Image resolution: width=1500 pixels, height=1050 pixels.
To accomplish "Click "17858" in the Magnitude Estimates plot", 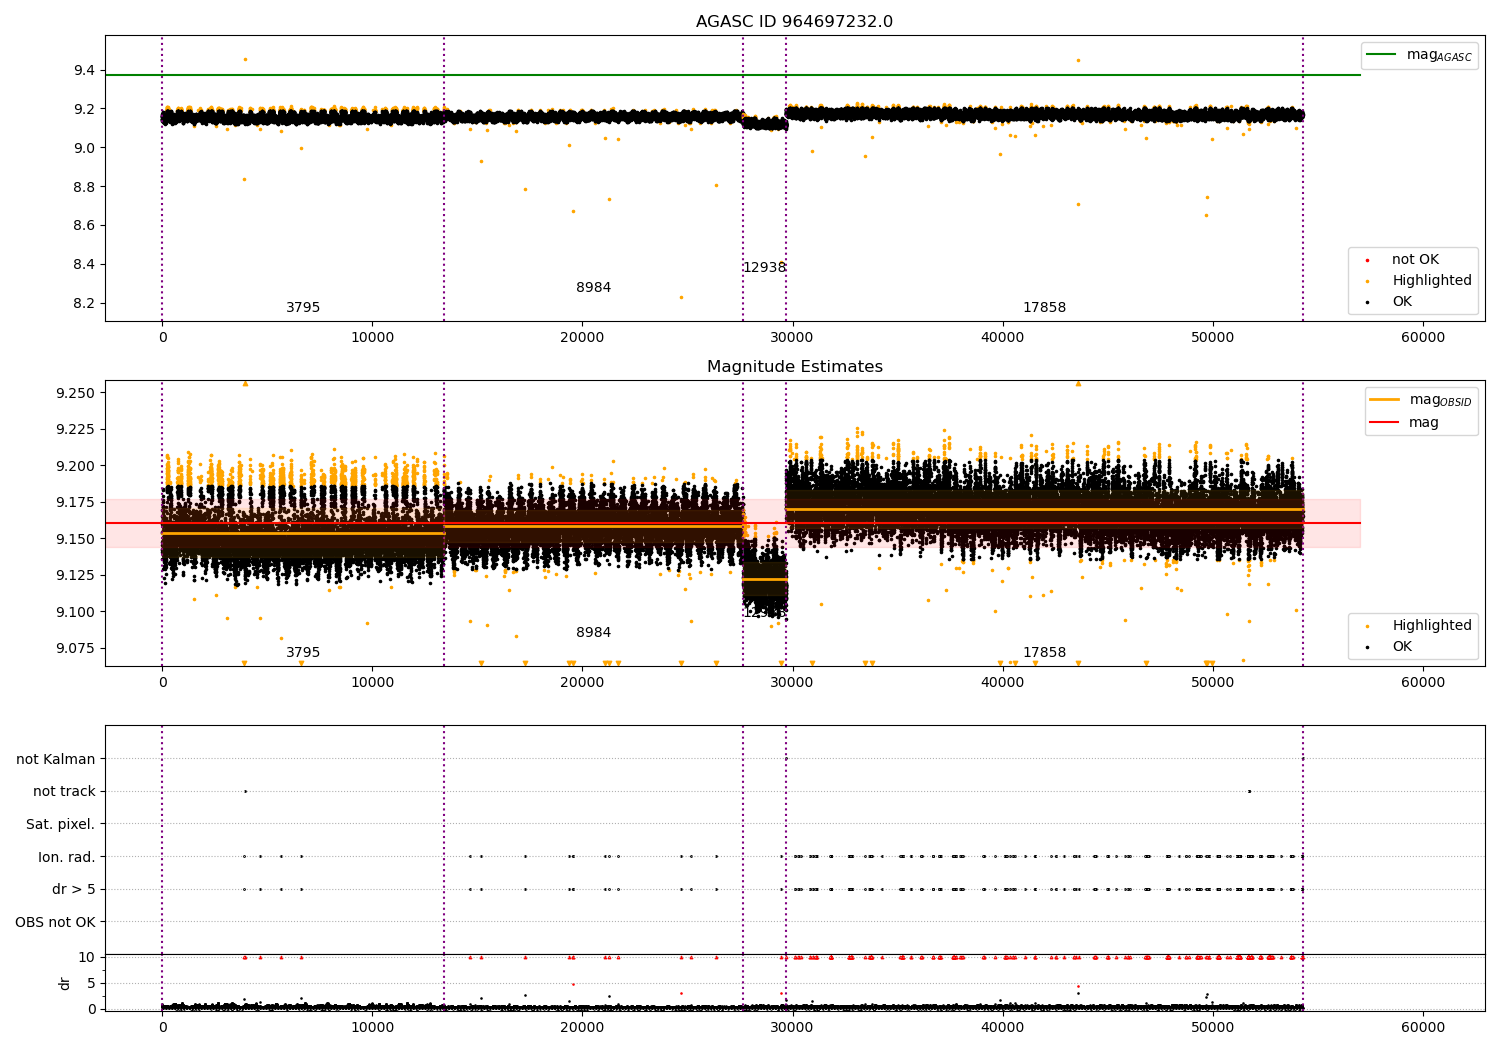I will tap(1044, 653).
